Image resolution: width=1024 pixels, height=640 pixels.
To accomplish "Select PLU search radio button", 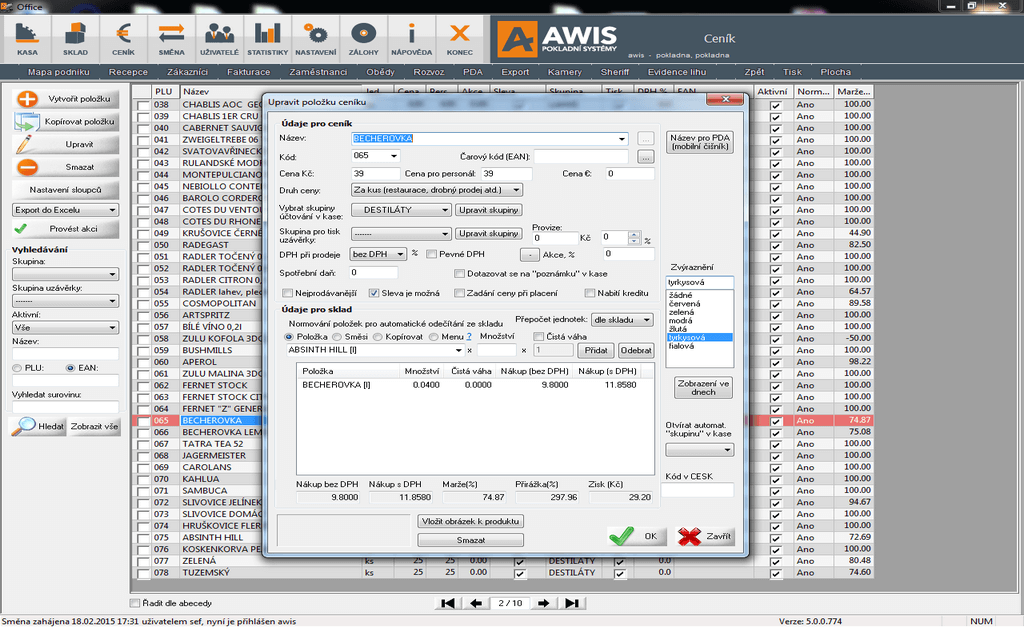I will 17,368.
